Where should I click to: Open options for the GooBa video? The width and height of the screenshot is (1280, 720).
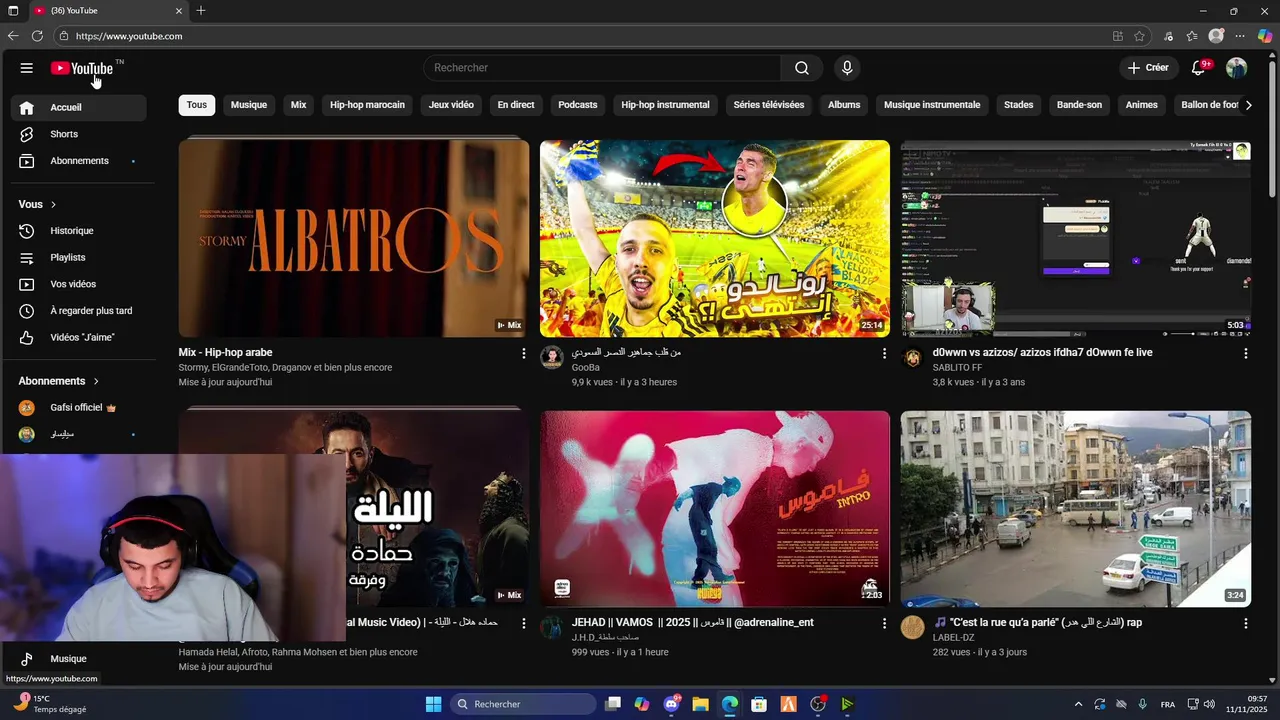pyautogui.click(x=884, y=353)
